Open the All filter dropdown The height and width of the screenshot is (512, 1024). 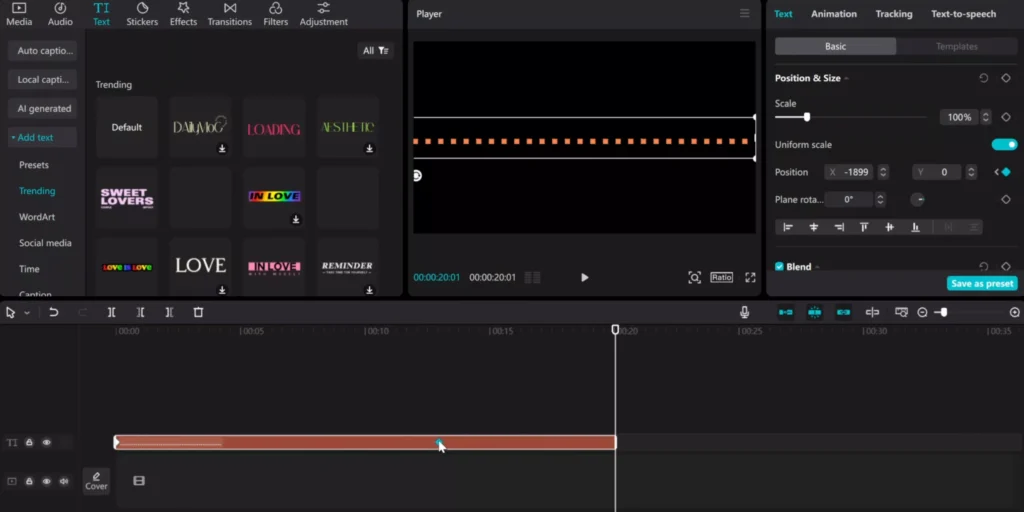(376, 51)
